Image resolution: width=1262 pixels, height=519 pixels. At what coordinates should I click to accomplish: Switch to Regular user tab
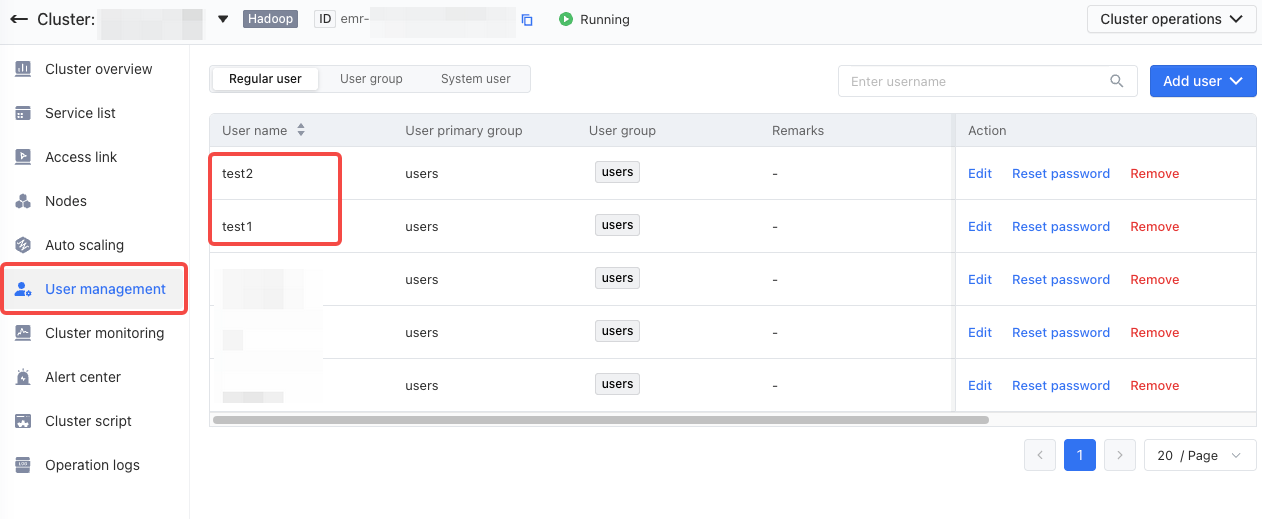pos(265,79)
